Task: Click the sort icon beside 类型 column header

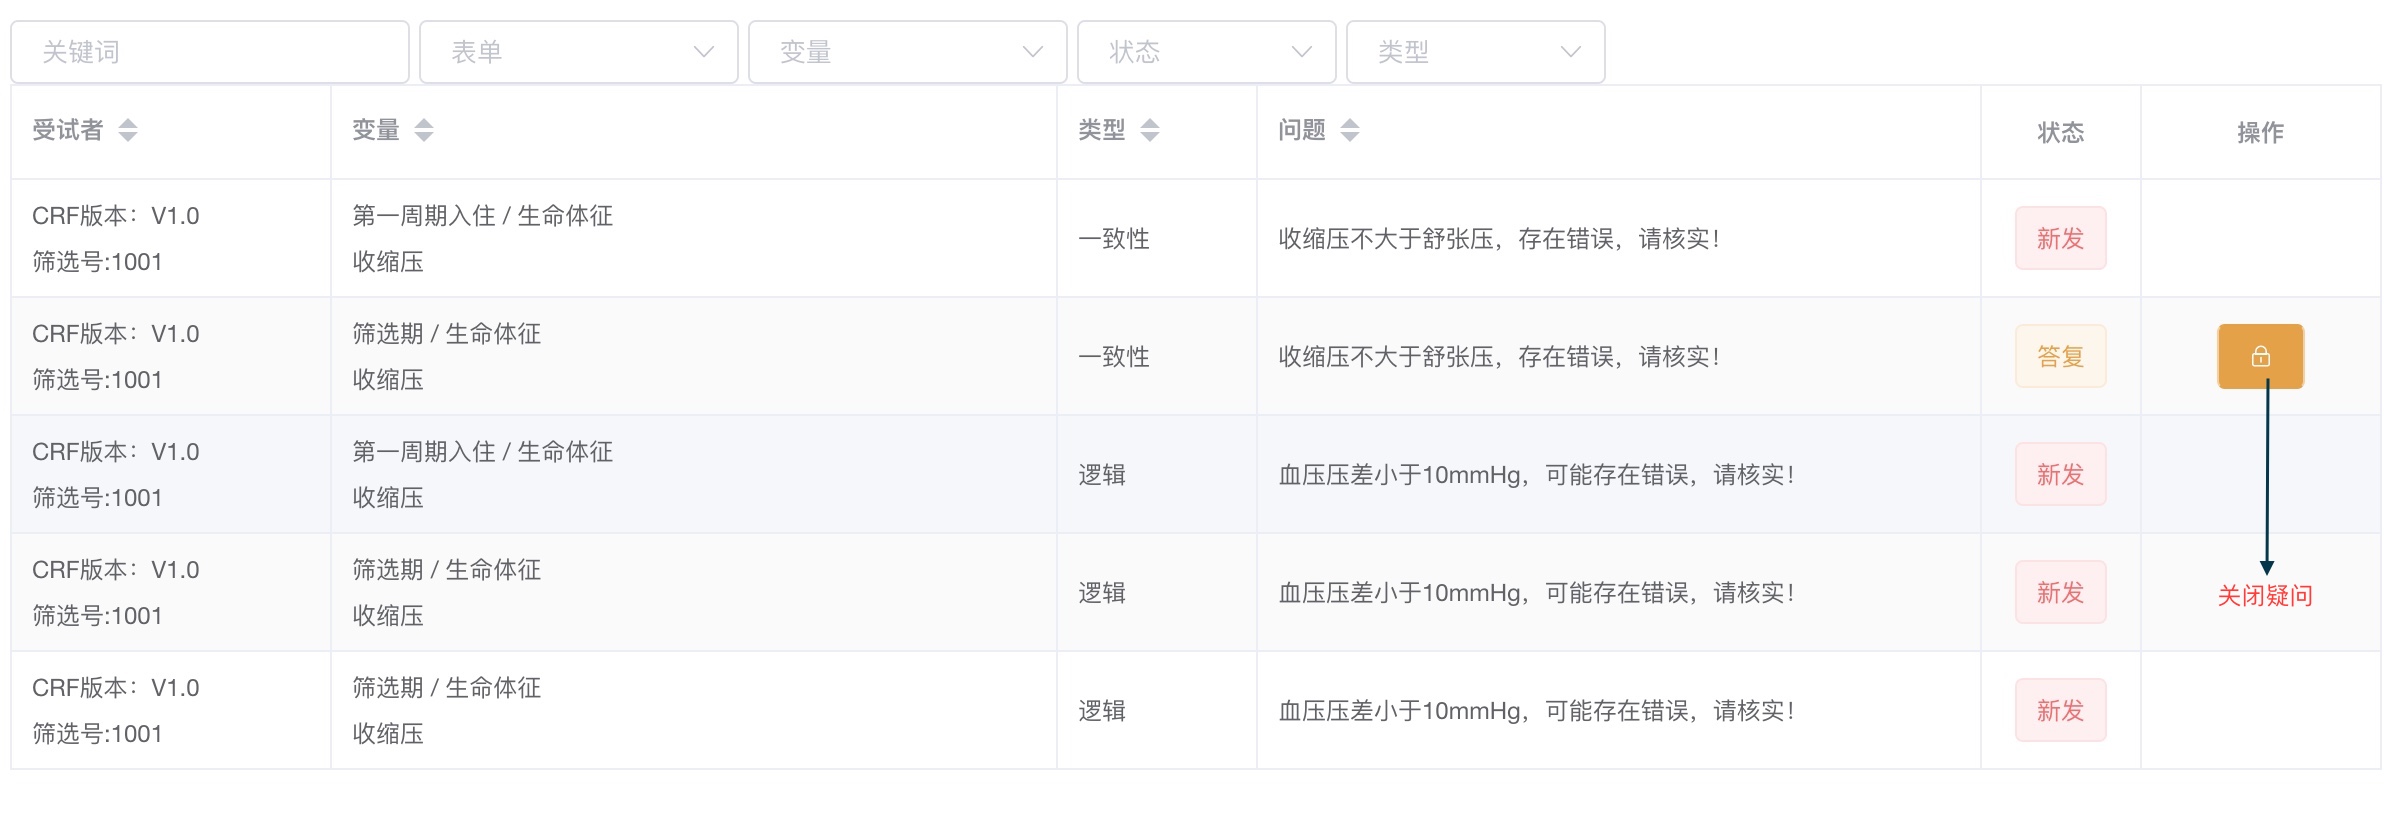Action: (1150, 130)
